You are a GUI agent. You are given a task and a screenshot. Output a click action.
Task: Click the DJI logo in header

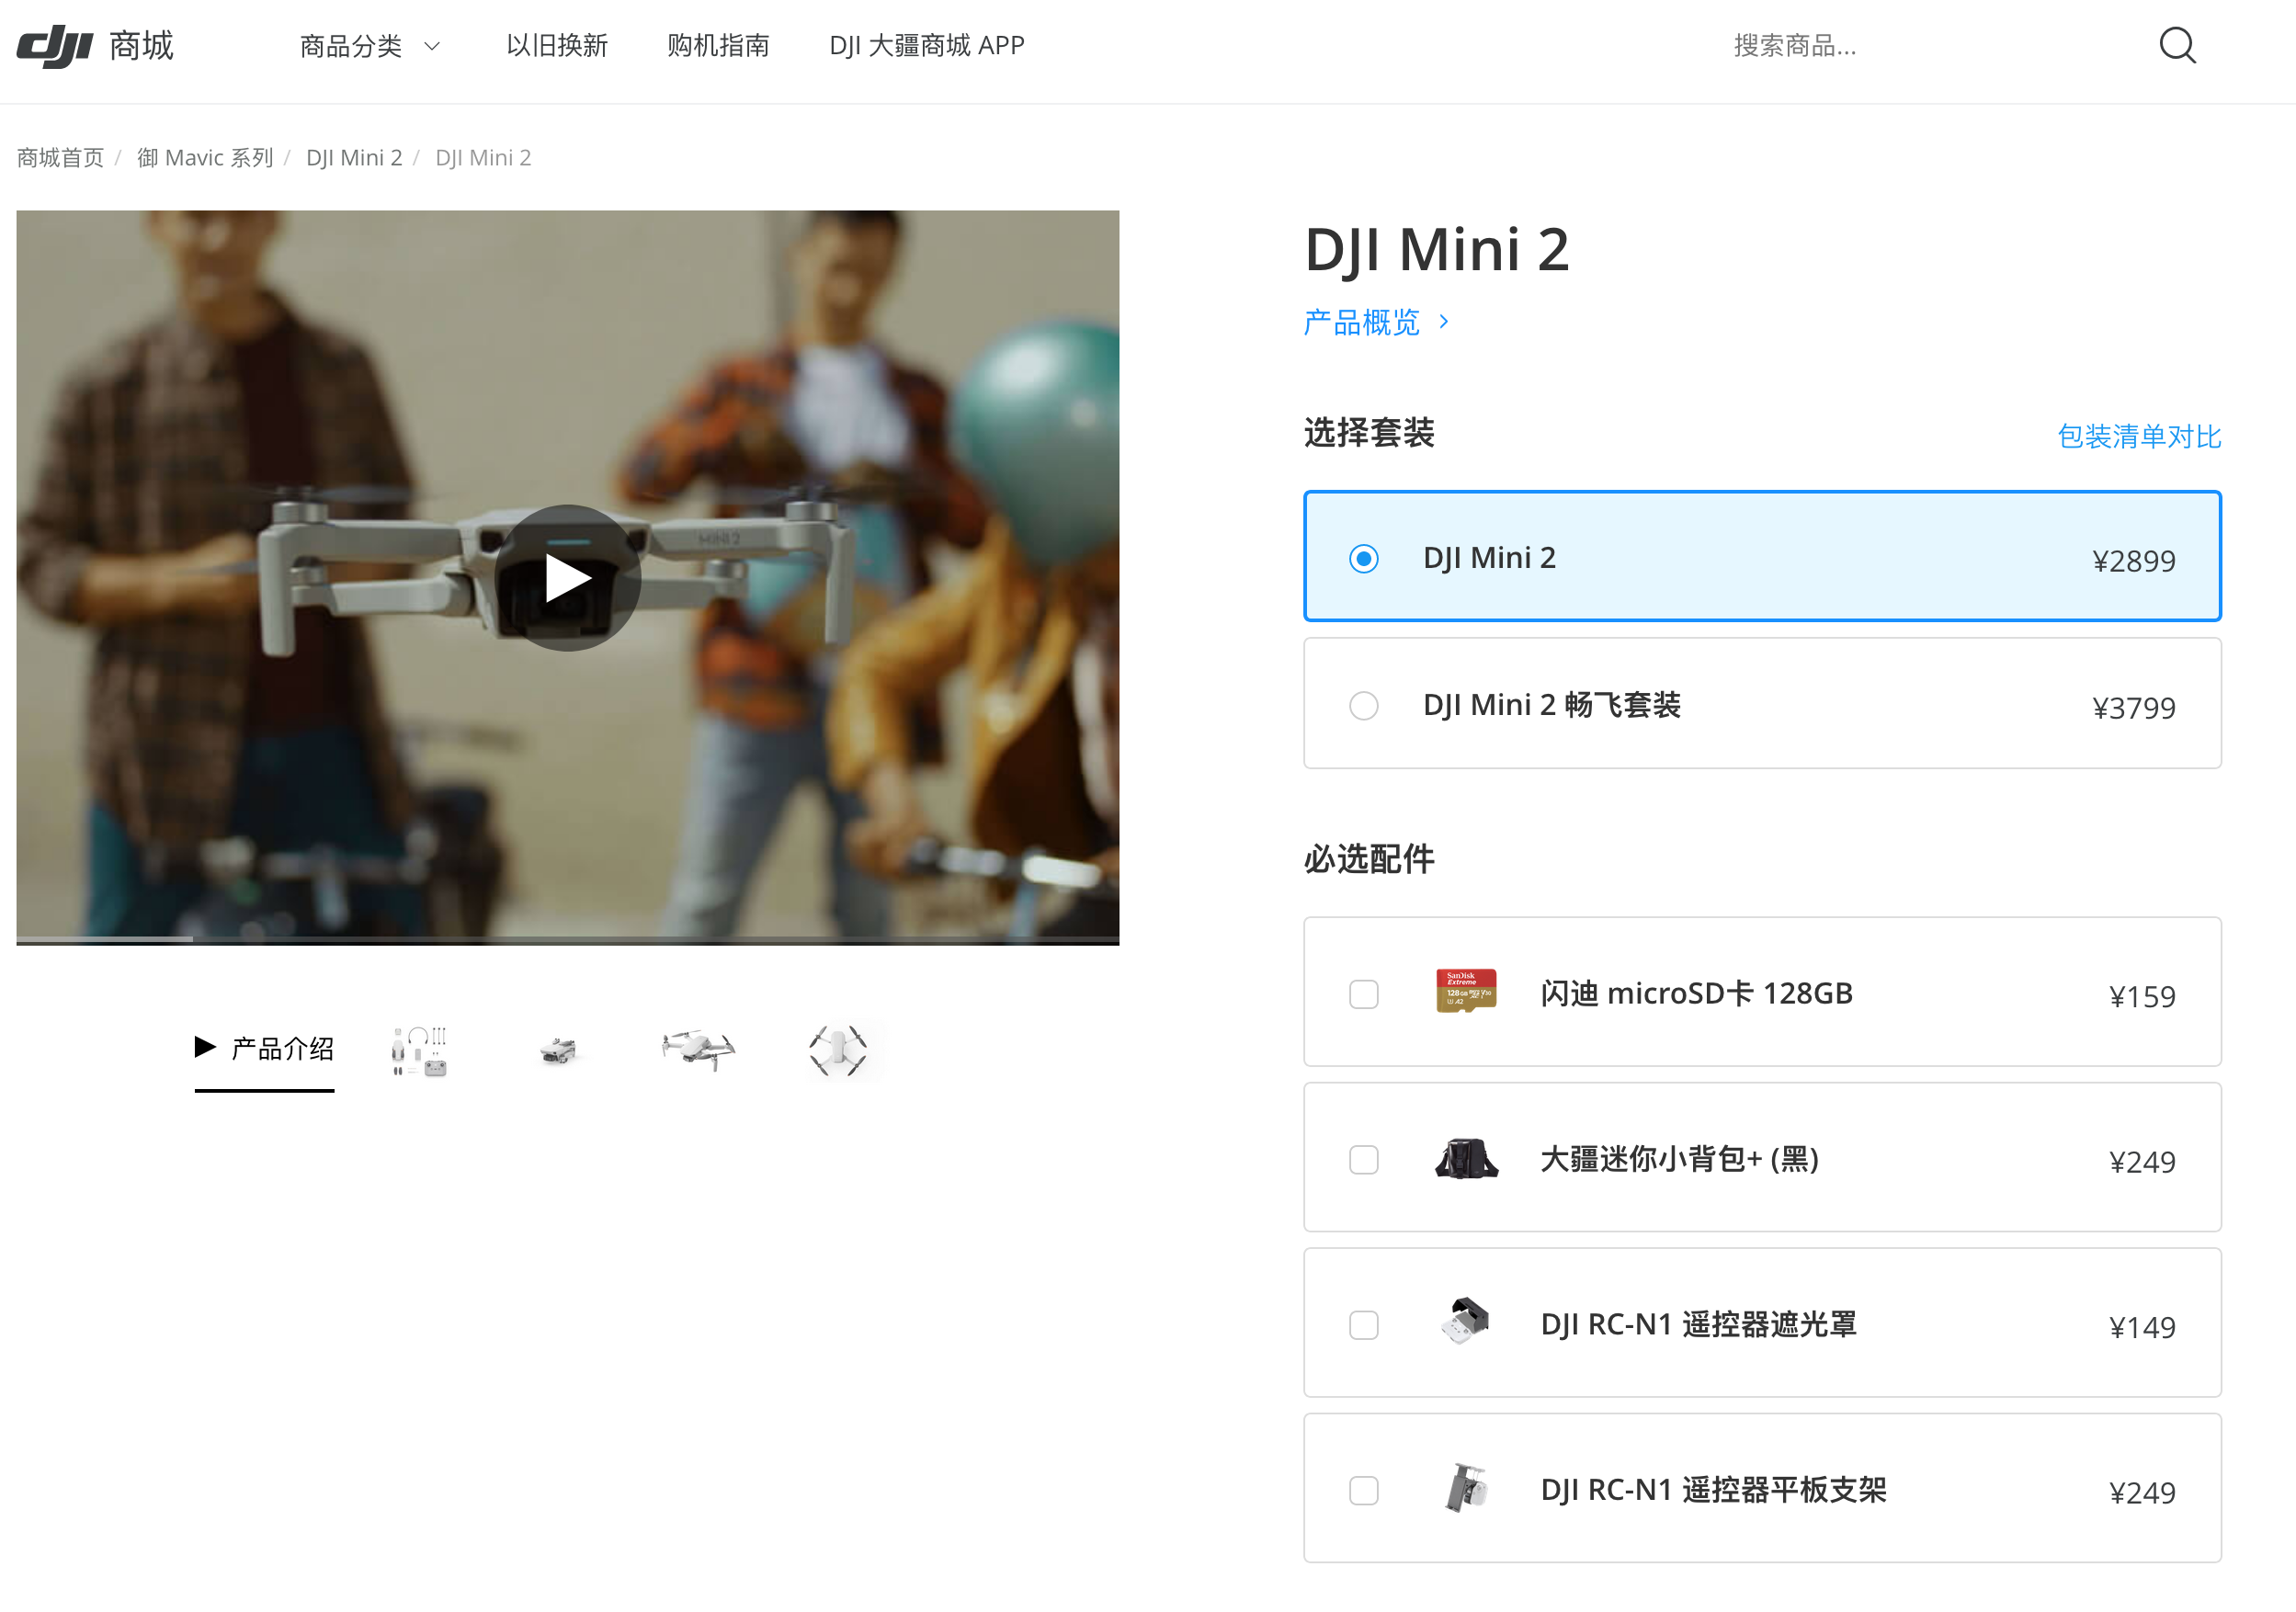[54, 46]
